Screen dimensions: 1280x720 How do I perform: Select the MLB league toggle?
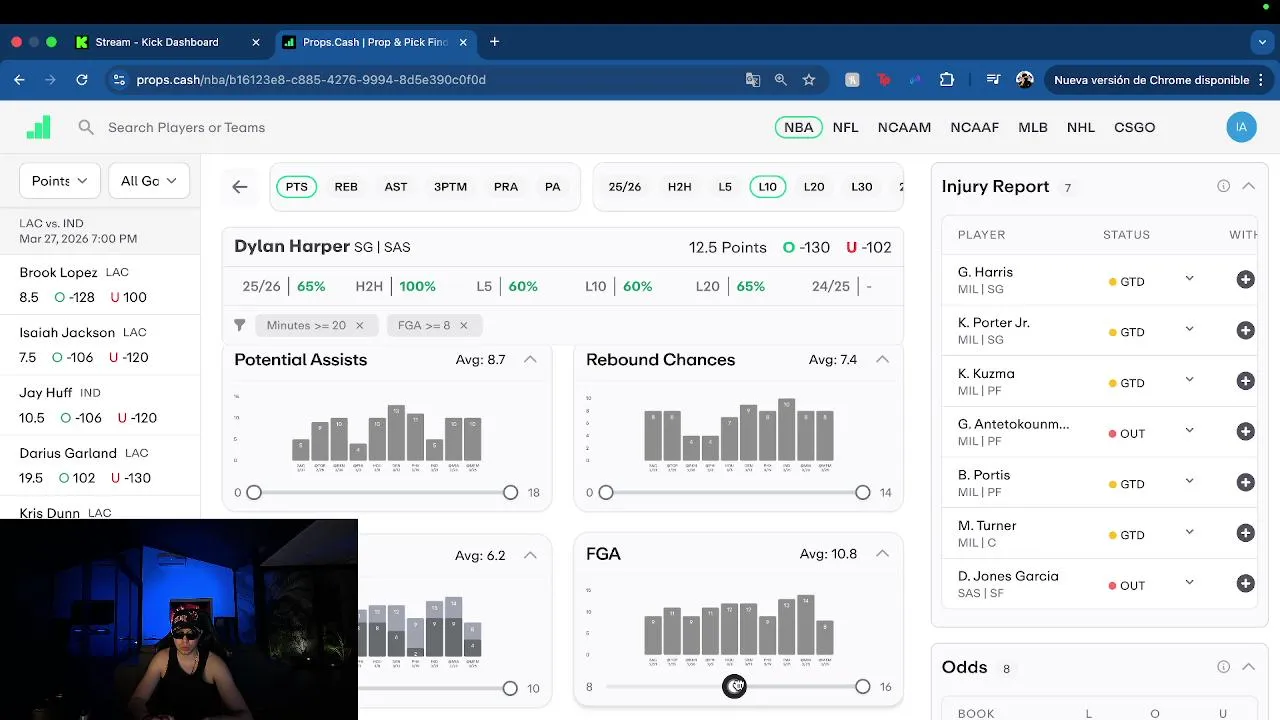pos(1033,127)
